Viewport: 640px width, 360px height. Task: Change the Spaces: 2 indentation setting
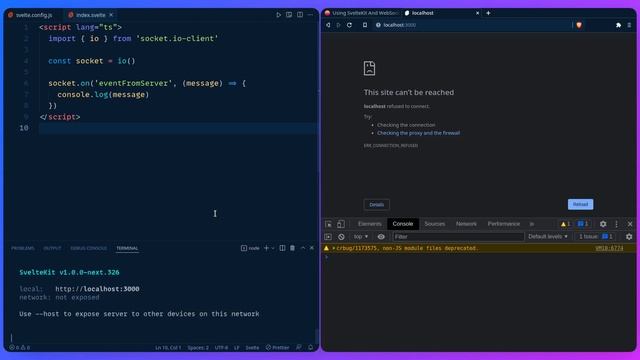click(x=198, y=348)
